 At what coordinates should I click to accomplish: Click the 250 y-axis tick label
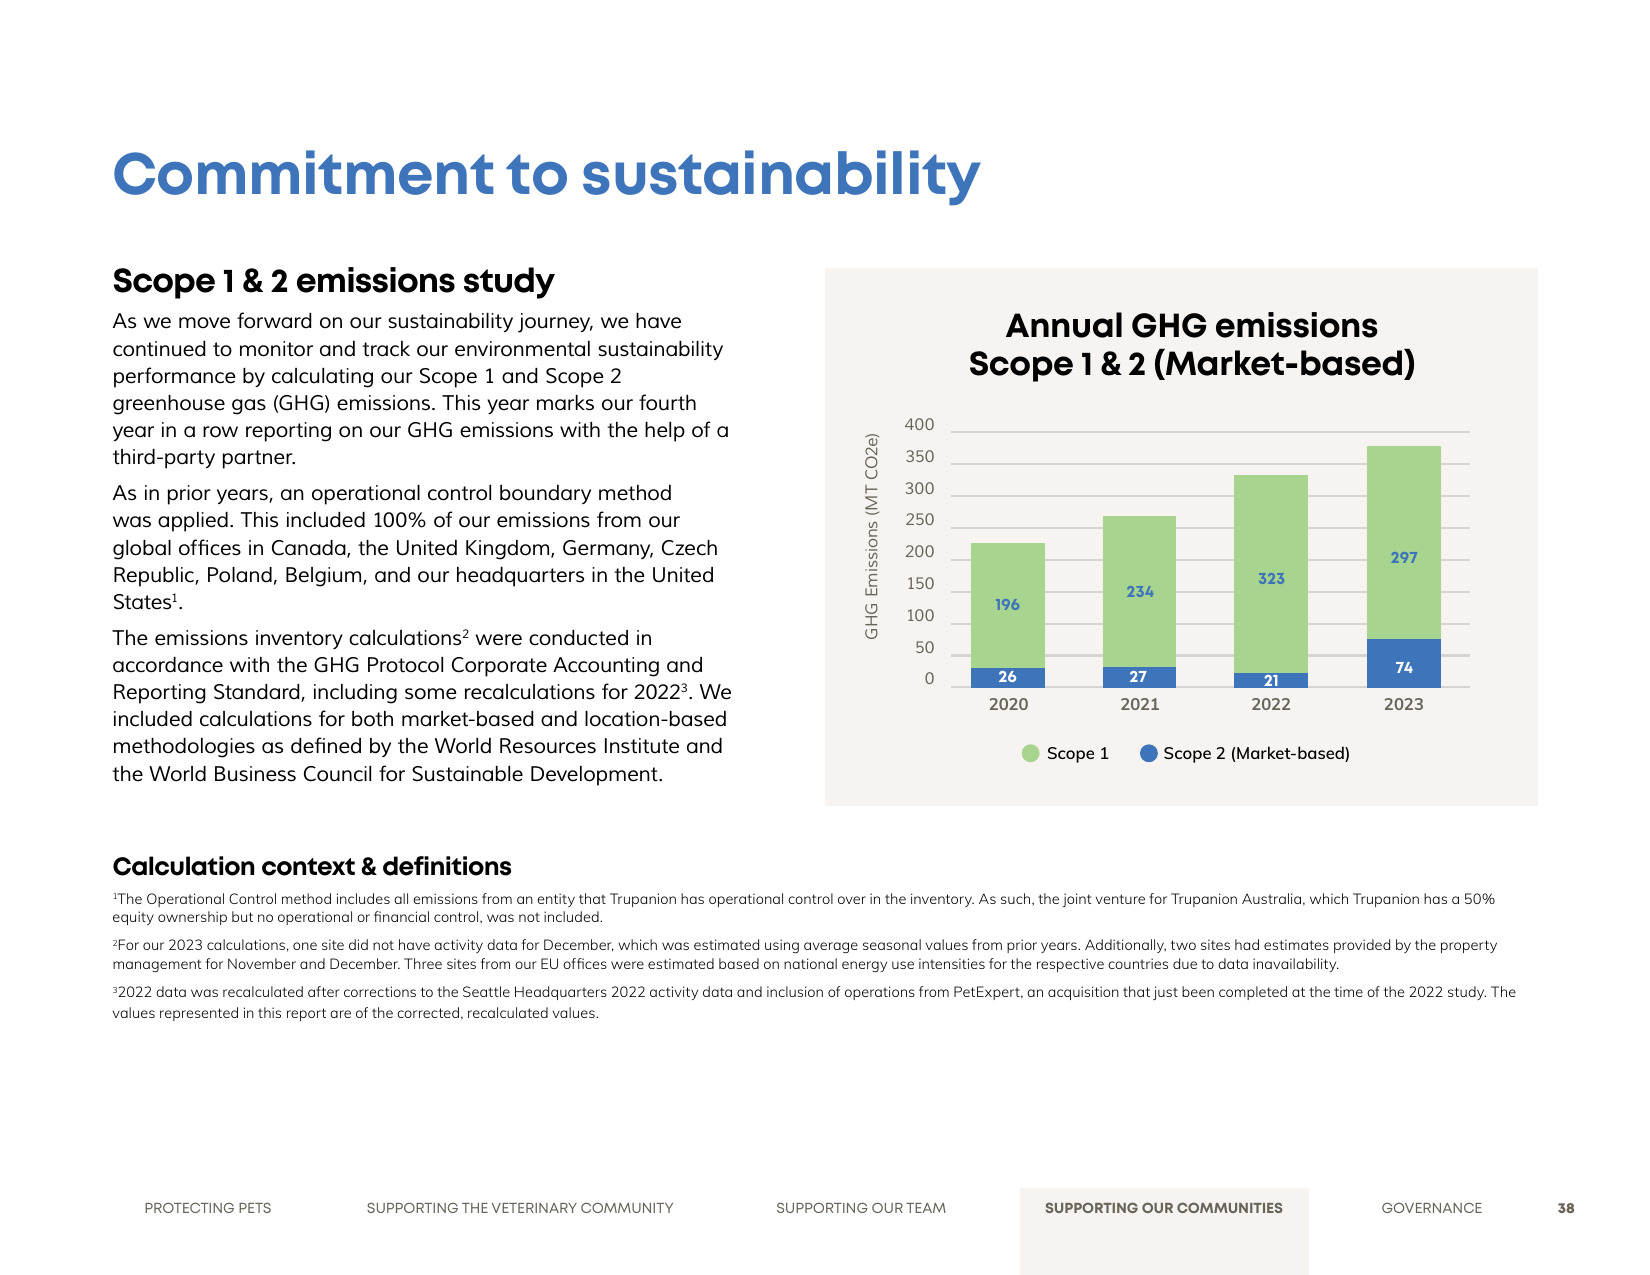coord(919,520)
